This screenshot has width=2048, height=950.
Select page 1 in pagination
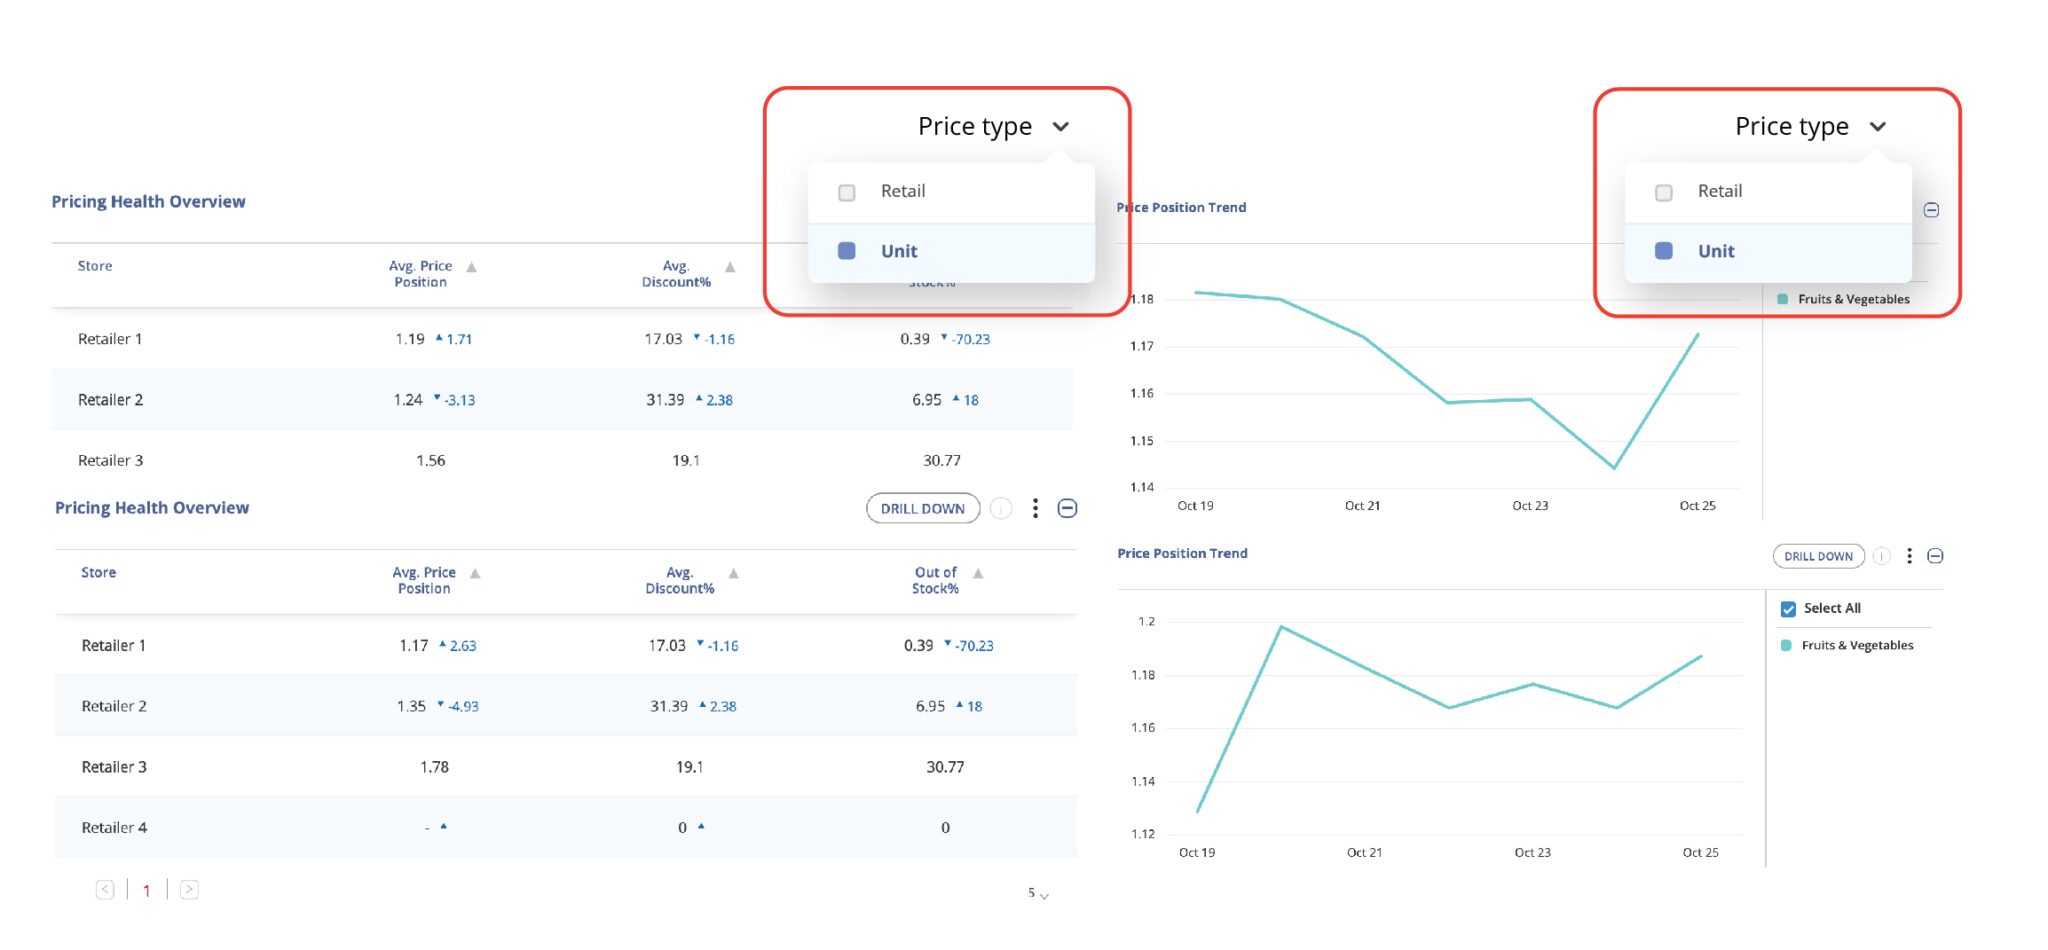[147, 890]
